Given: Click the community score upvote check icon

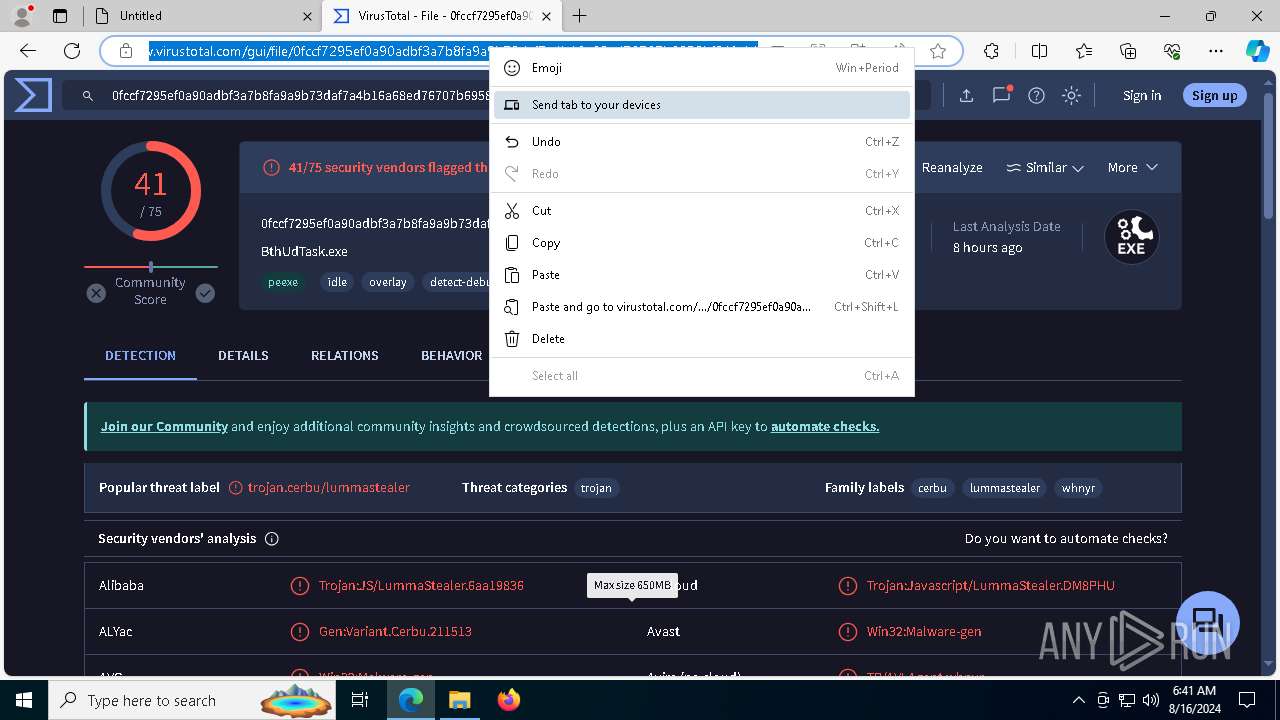Looking at the screenshot, I should [x=205, y=293].
